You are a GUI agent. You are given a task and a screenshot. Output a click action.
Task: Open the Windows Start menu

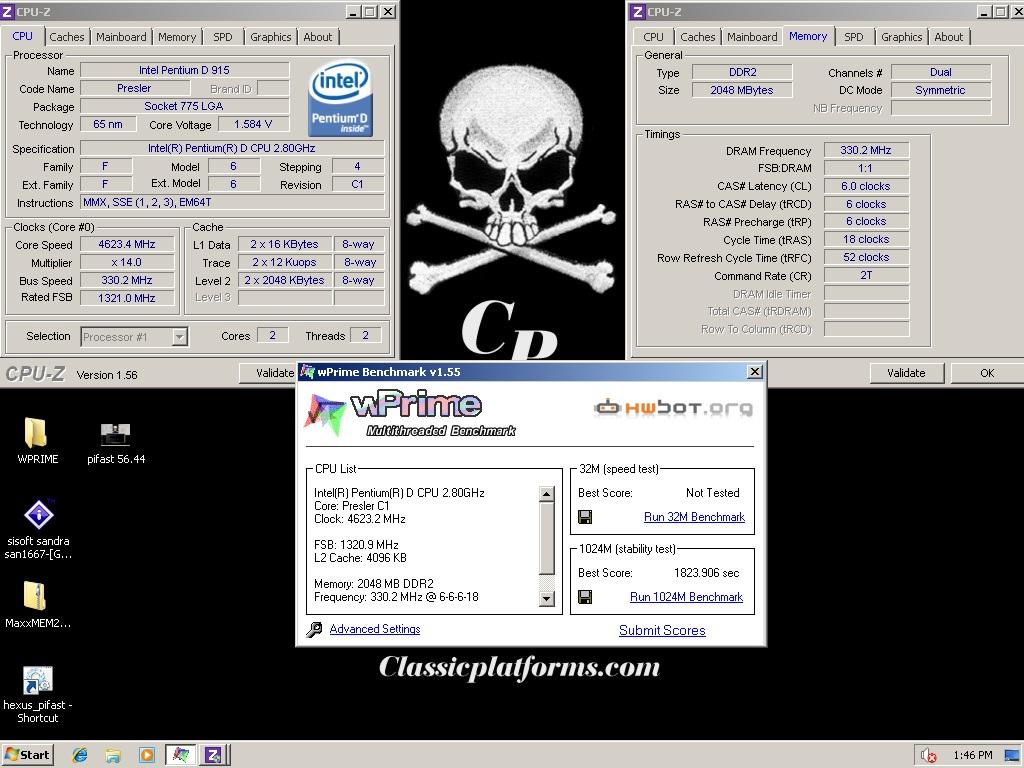click(x=27, y=755)
